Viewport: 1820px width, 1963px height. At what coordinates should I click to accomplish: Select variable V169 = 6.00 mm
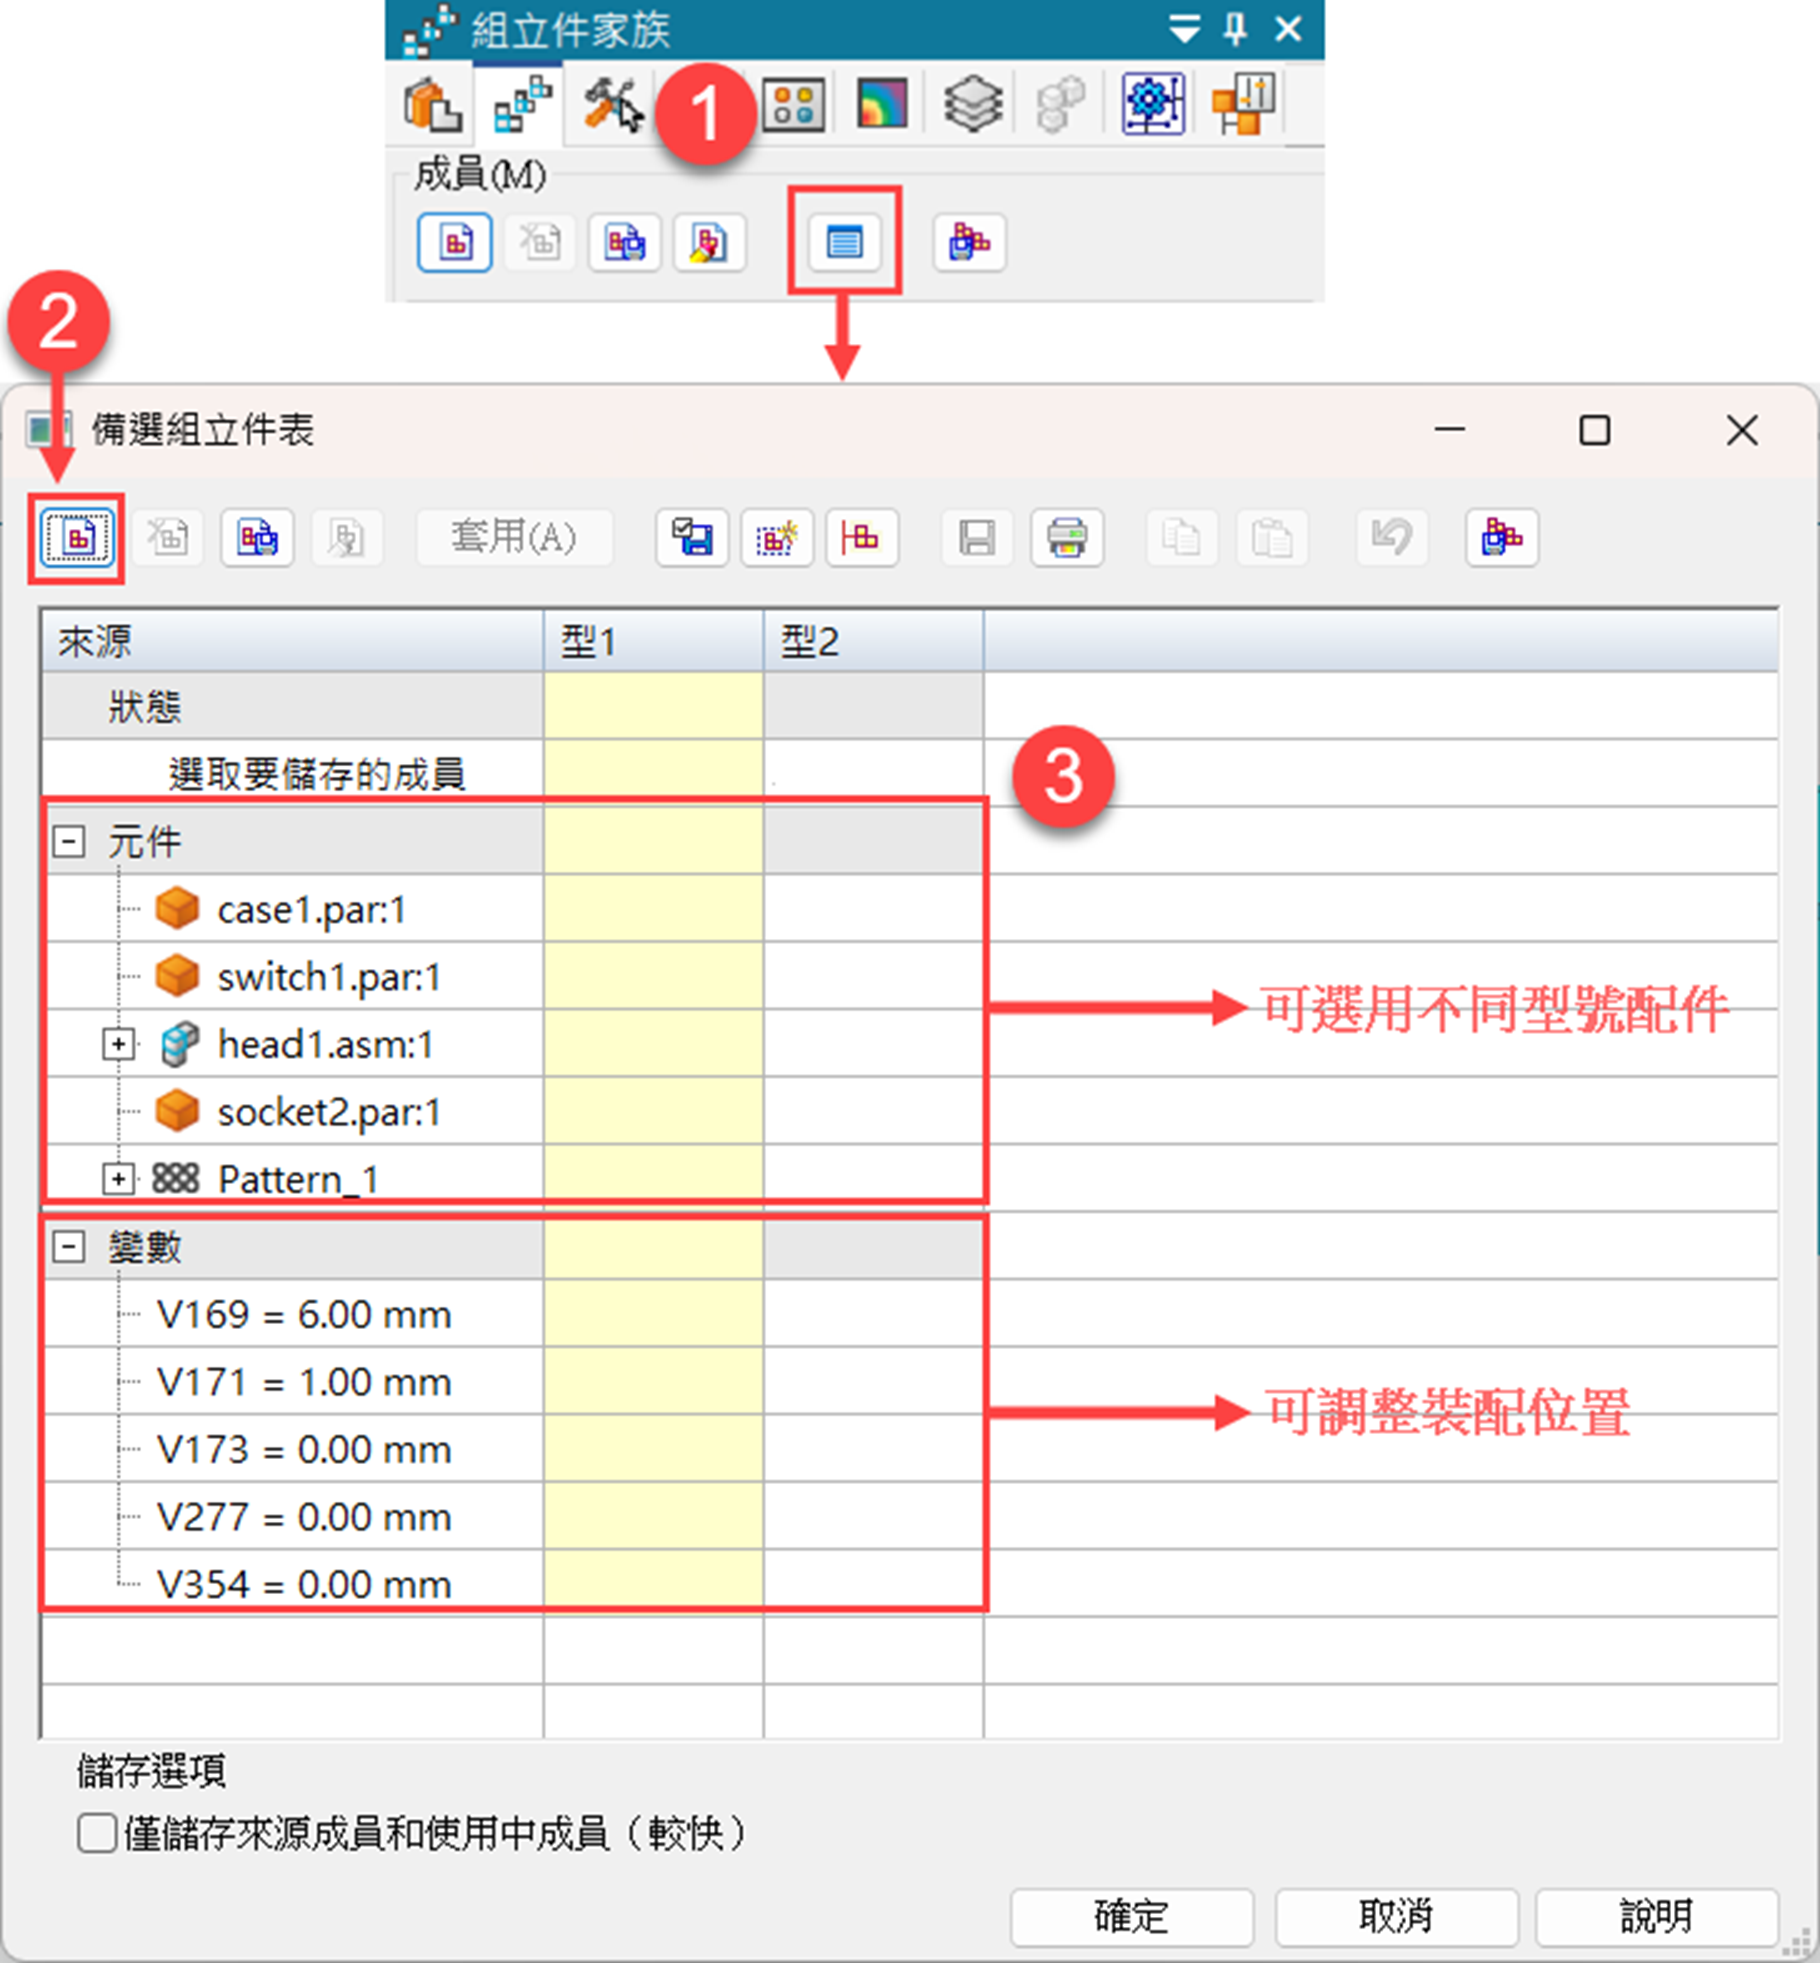coord(304,1314)
